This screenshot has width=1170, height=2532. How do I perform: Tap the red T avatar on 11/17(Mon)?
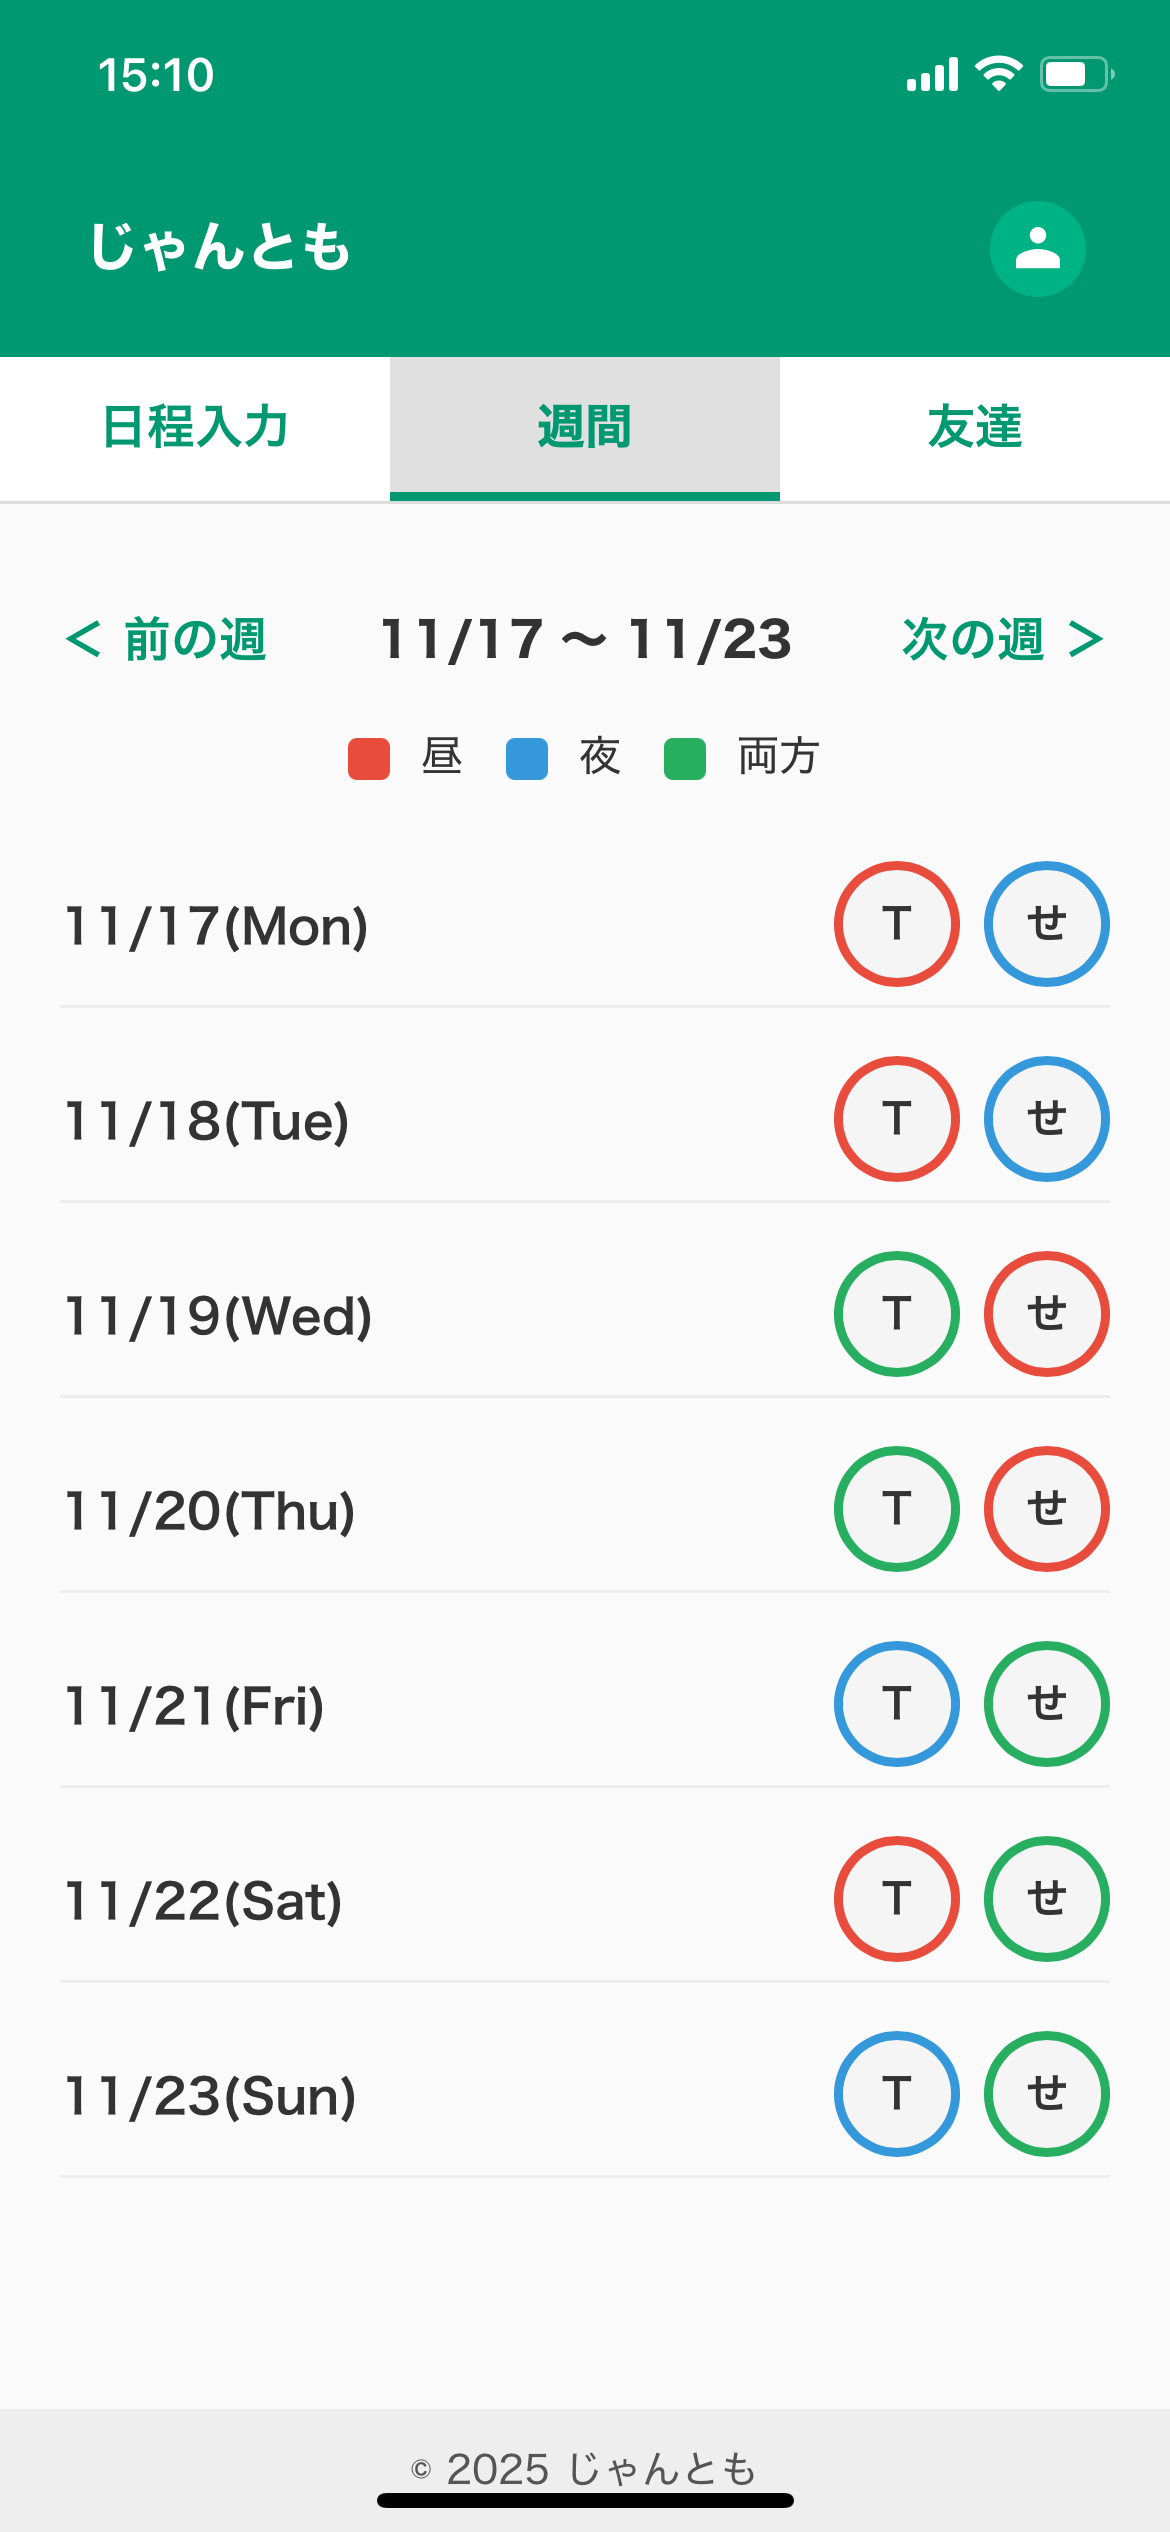(896, 924)
